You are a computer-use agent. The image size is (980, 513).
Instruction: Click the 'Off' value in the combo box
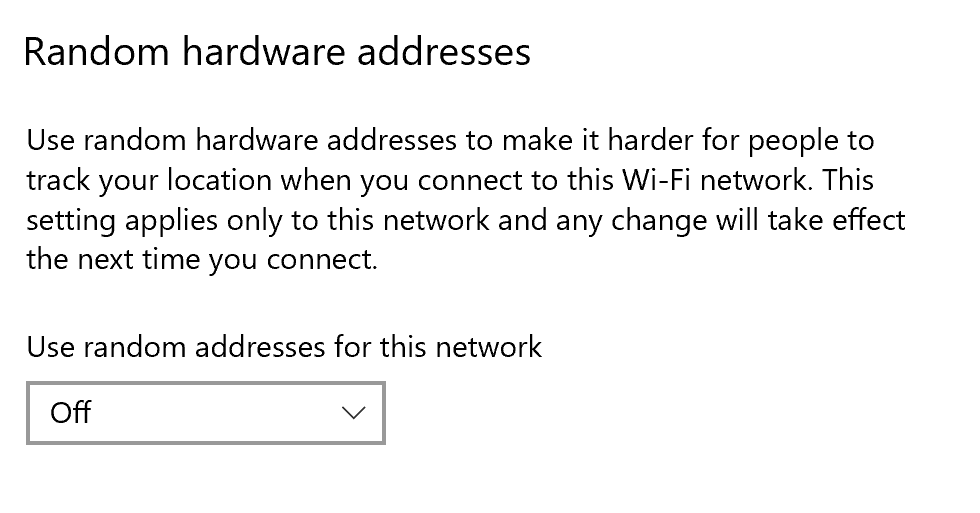(x=71, y=412)
